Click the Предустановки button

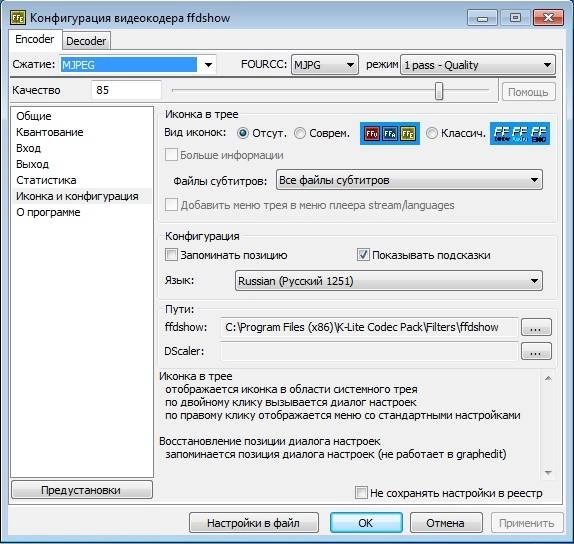tap(81, 490)
